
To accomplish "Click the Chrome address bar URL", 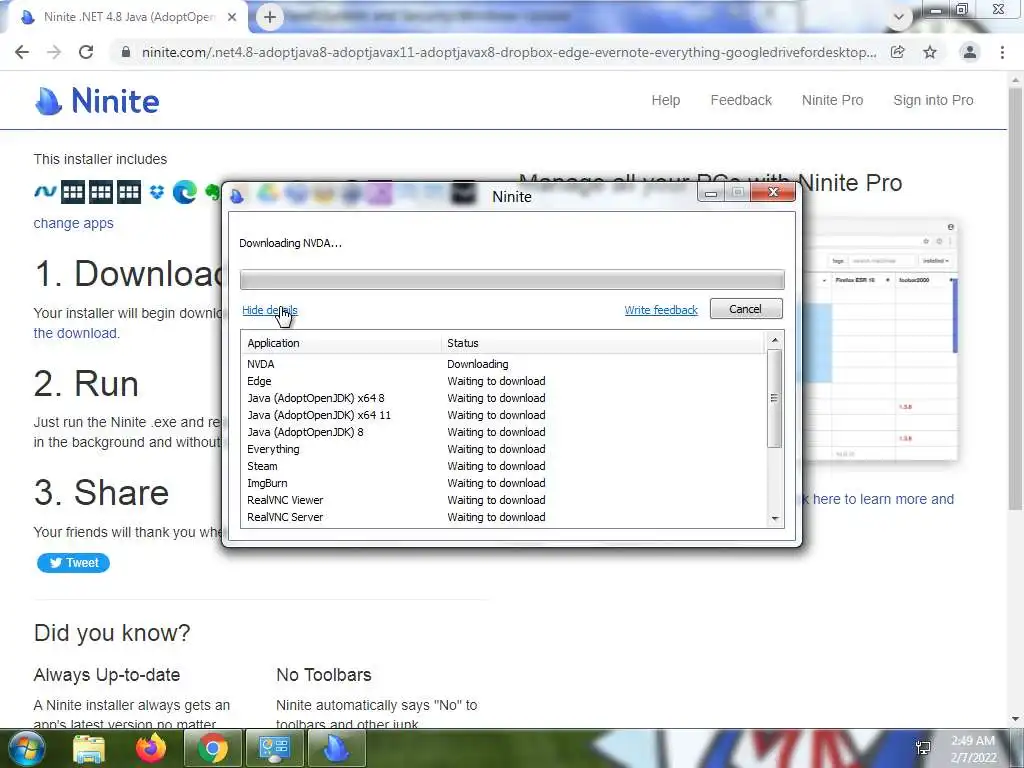I will click(x=509, y=52).
